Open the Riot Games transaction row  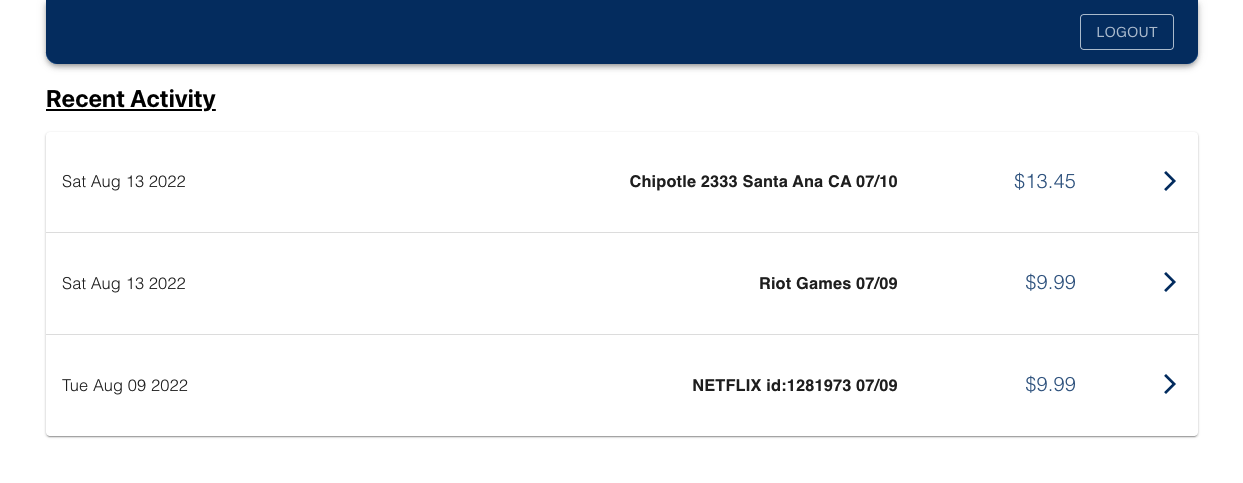tap(622, 284)
